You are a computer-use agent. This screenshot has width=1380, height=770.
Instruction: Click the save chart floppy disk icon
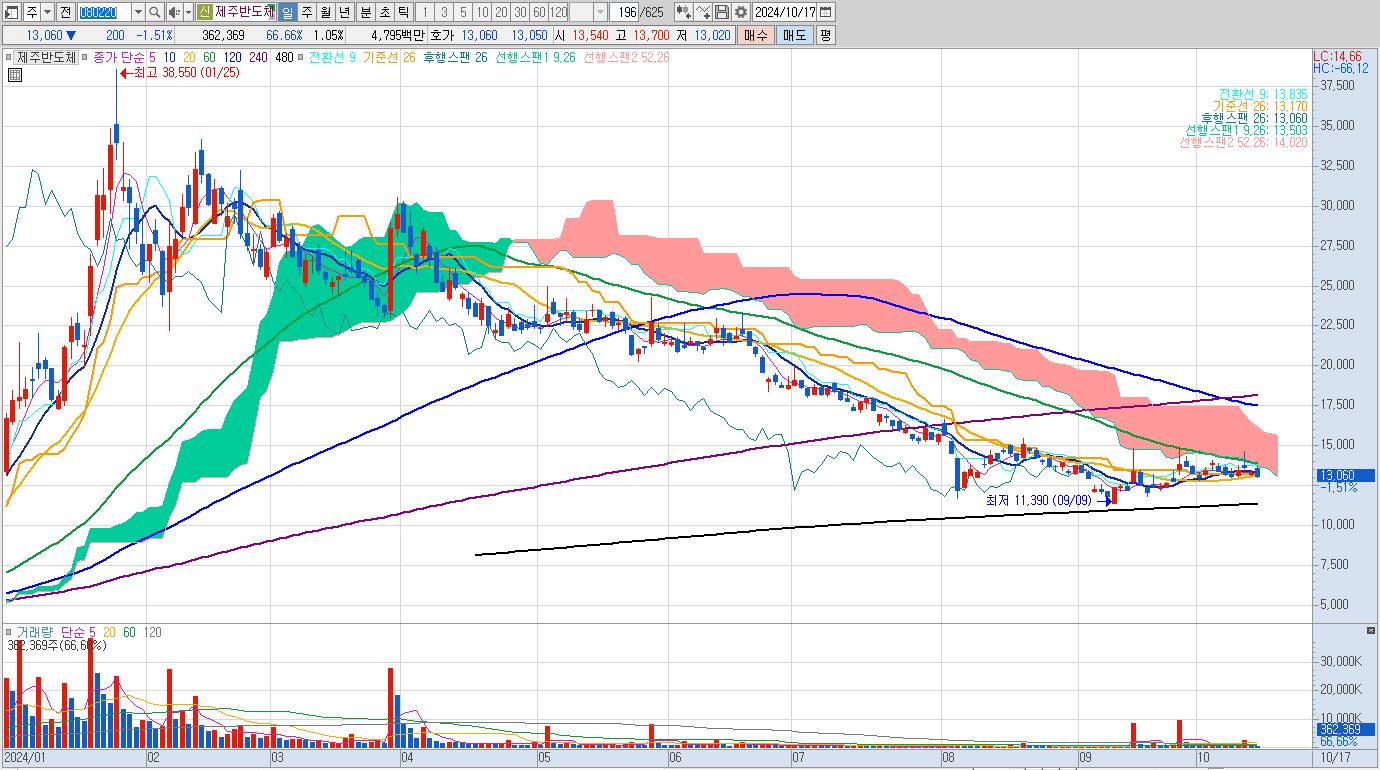tap(722, 12)
